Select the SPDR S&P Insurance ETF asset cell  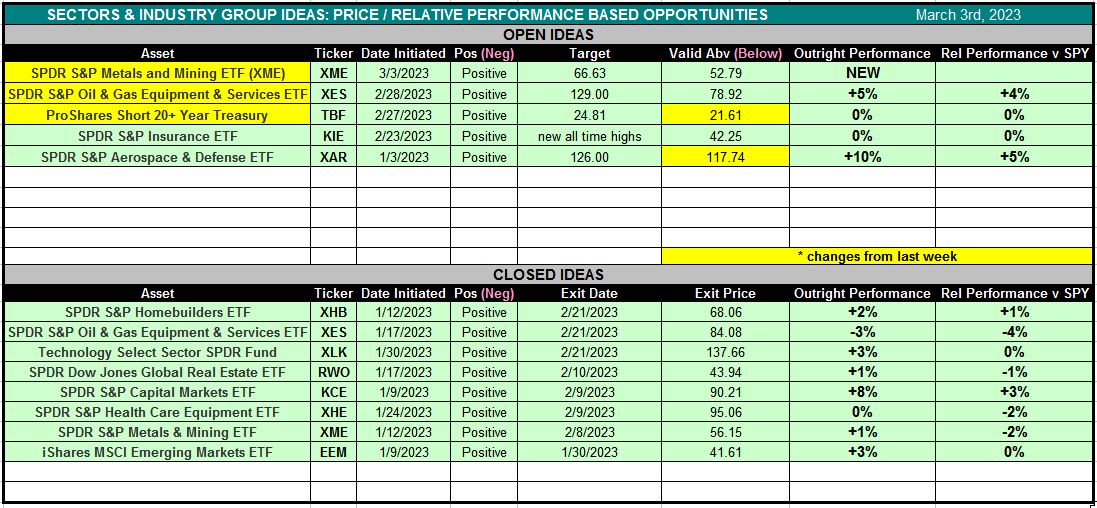157,136
